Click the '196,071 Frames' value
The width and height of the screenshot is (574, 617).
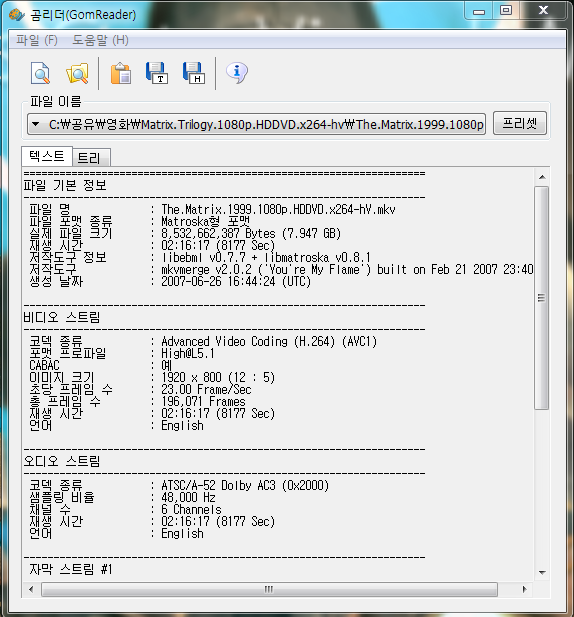[203, 401]
